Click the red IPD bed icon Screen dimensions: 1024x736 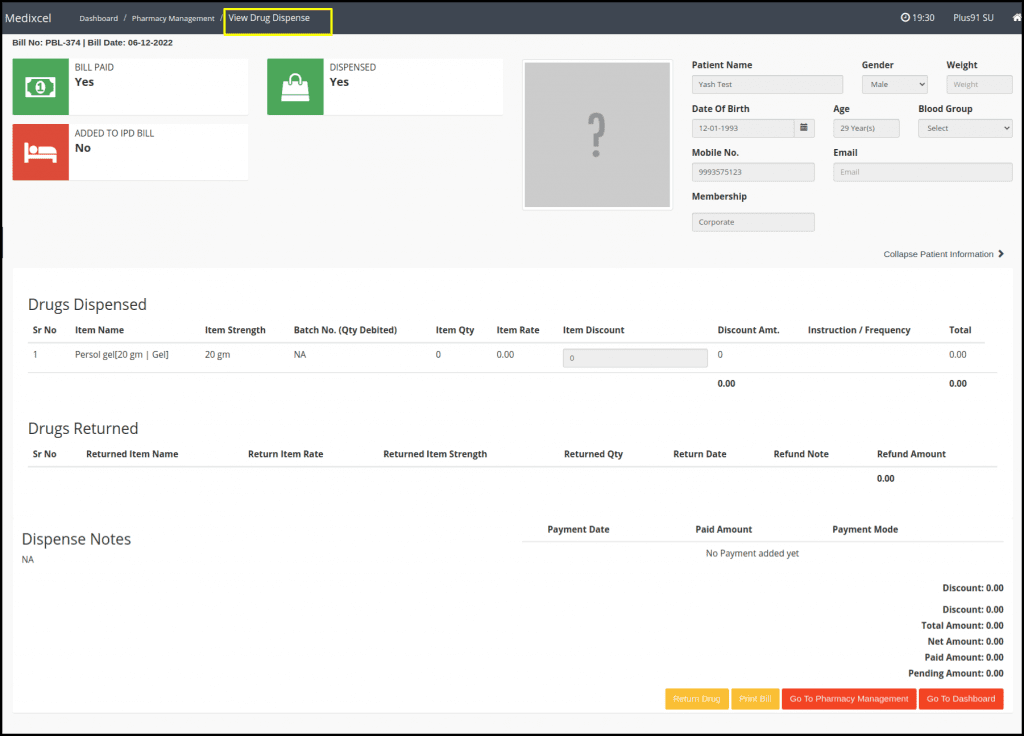pos(40,151)
